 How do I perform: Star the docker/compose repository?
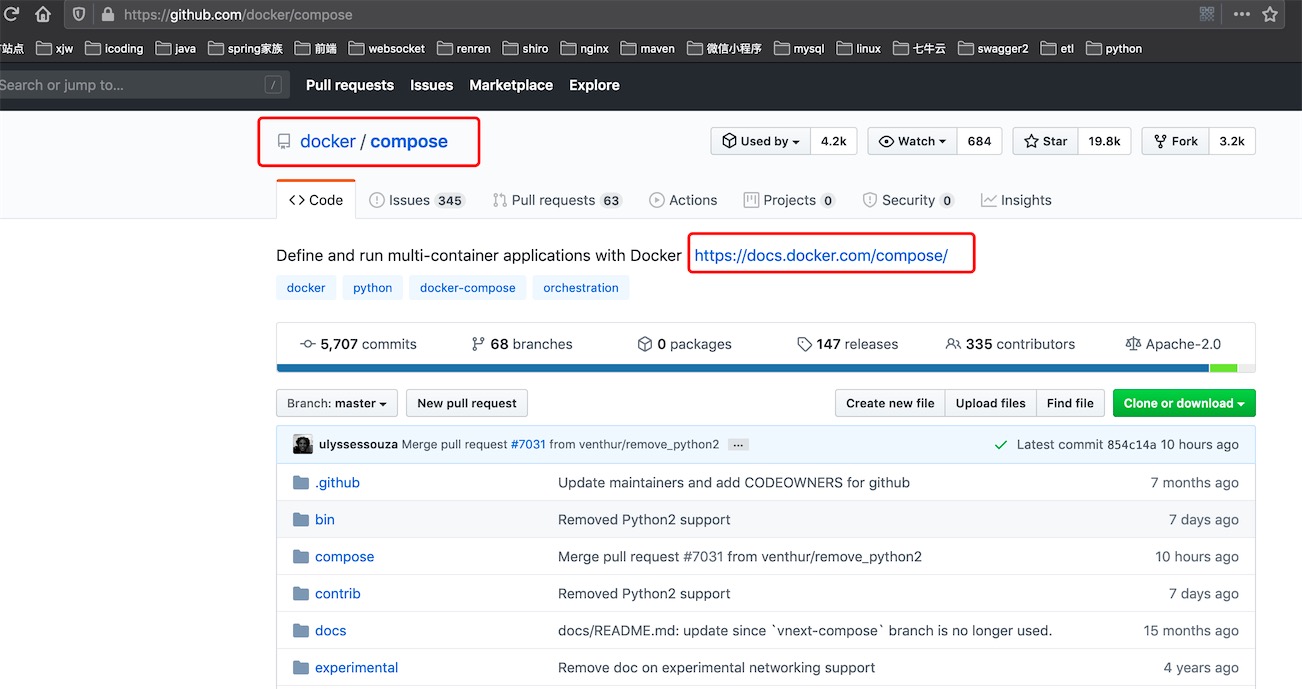pyautogui.click(x=1045, y=141)
